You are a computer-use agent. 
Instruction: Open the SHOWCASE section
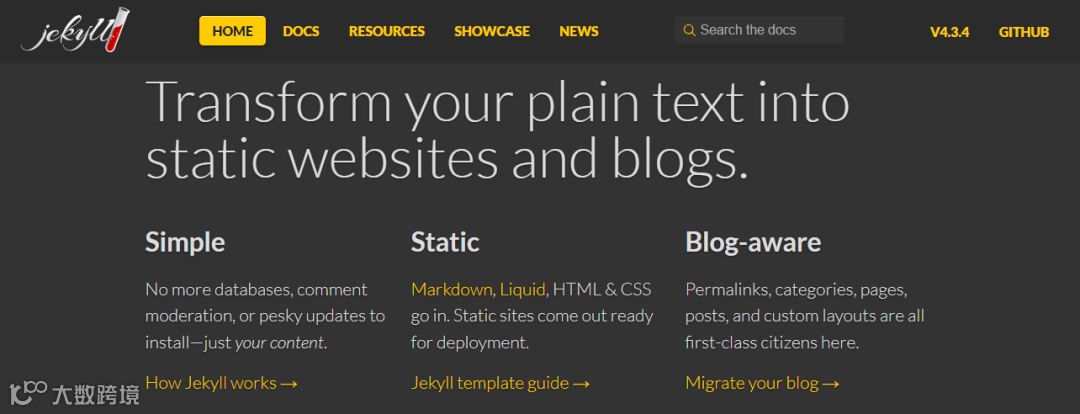click(492, 31)
